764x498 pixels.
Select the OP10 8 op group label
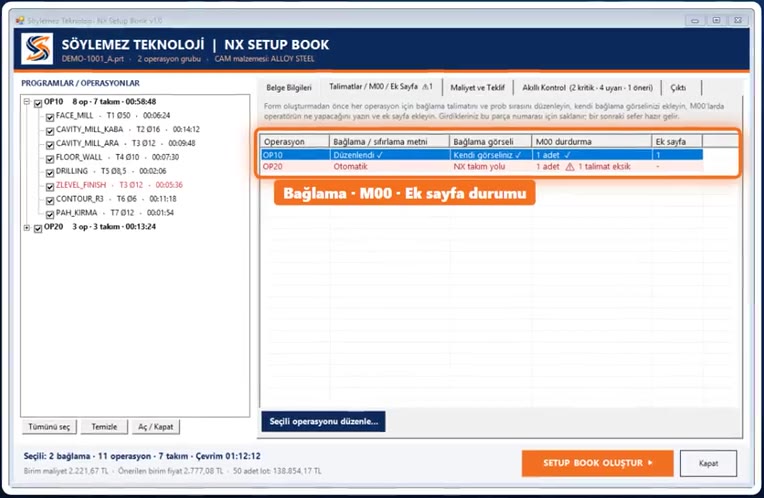(x=100, y=102)
